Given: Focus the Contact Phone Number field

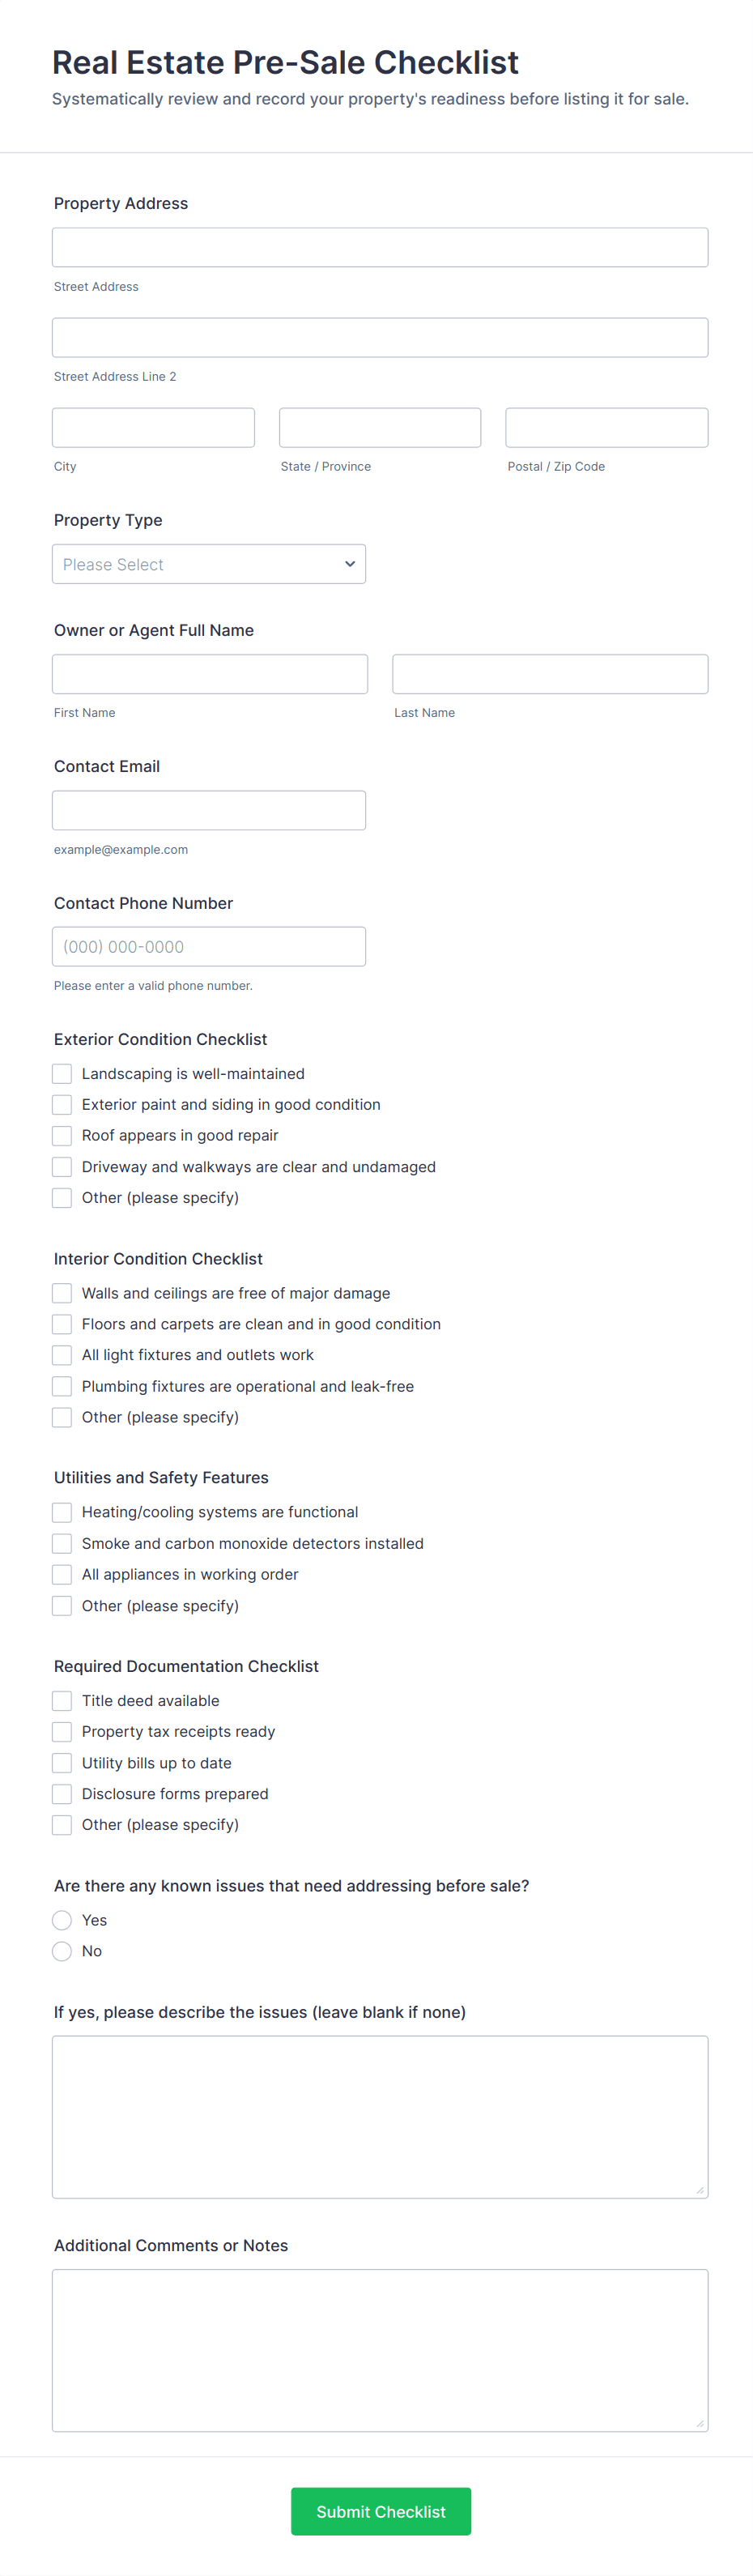Looking at the screenshot, I should click(x=208, y=946).
